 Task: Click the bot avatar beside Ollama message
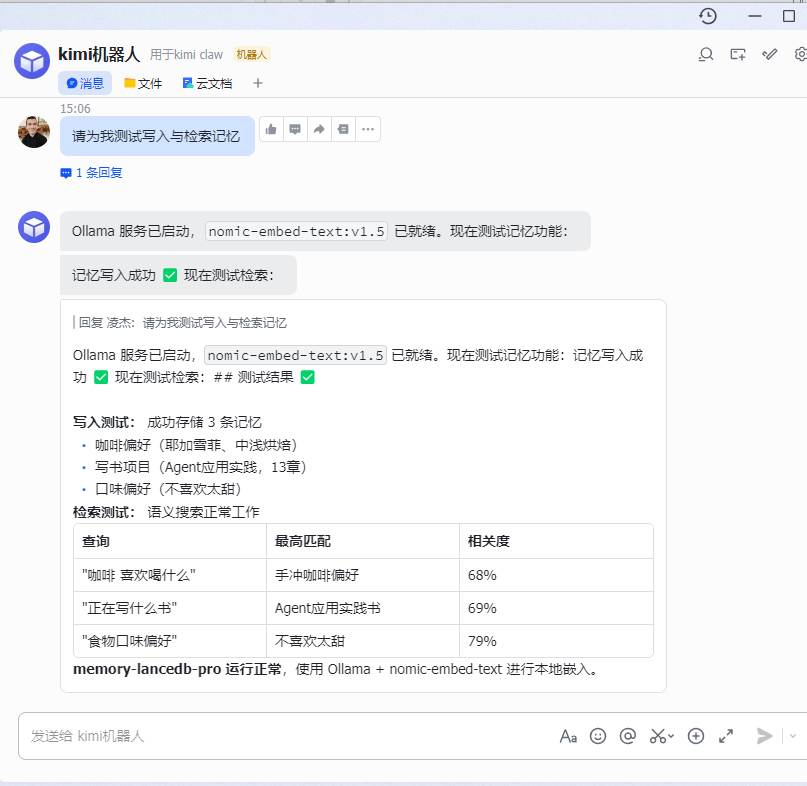click(x=34, y=227)
